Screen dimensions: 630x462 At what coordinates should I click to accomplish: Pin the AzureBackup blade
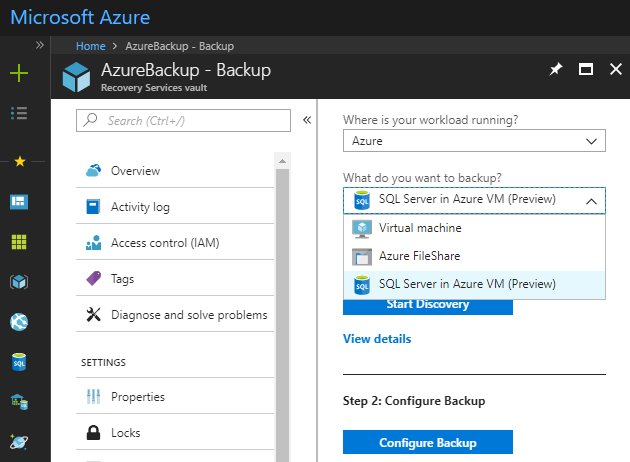click(556, 70)
